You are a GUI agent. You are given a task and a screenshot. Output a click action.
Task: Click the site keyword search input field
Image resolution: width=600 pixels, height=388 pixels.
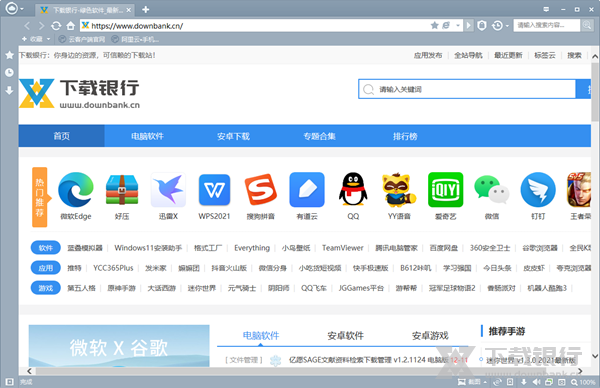tap(467, 89)
